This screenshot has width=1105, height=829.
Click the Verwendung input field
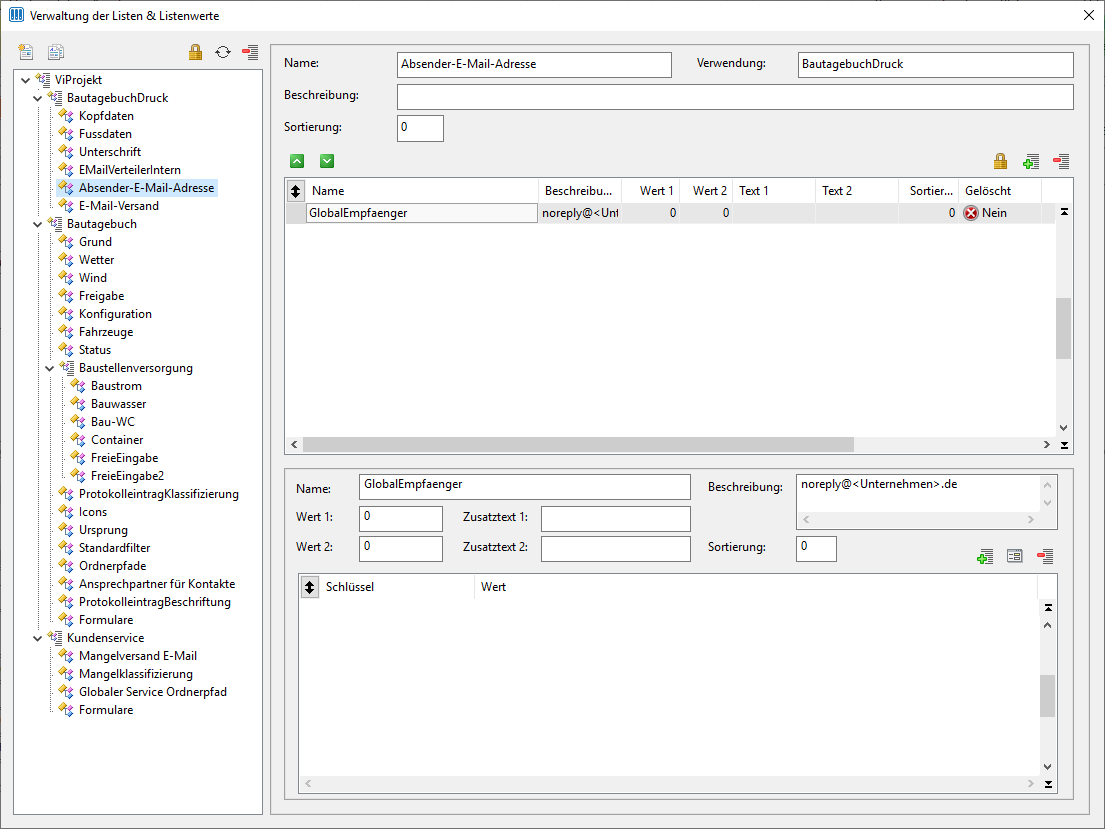click(935, 64)
